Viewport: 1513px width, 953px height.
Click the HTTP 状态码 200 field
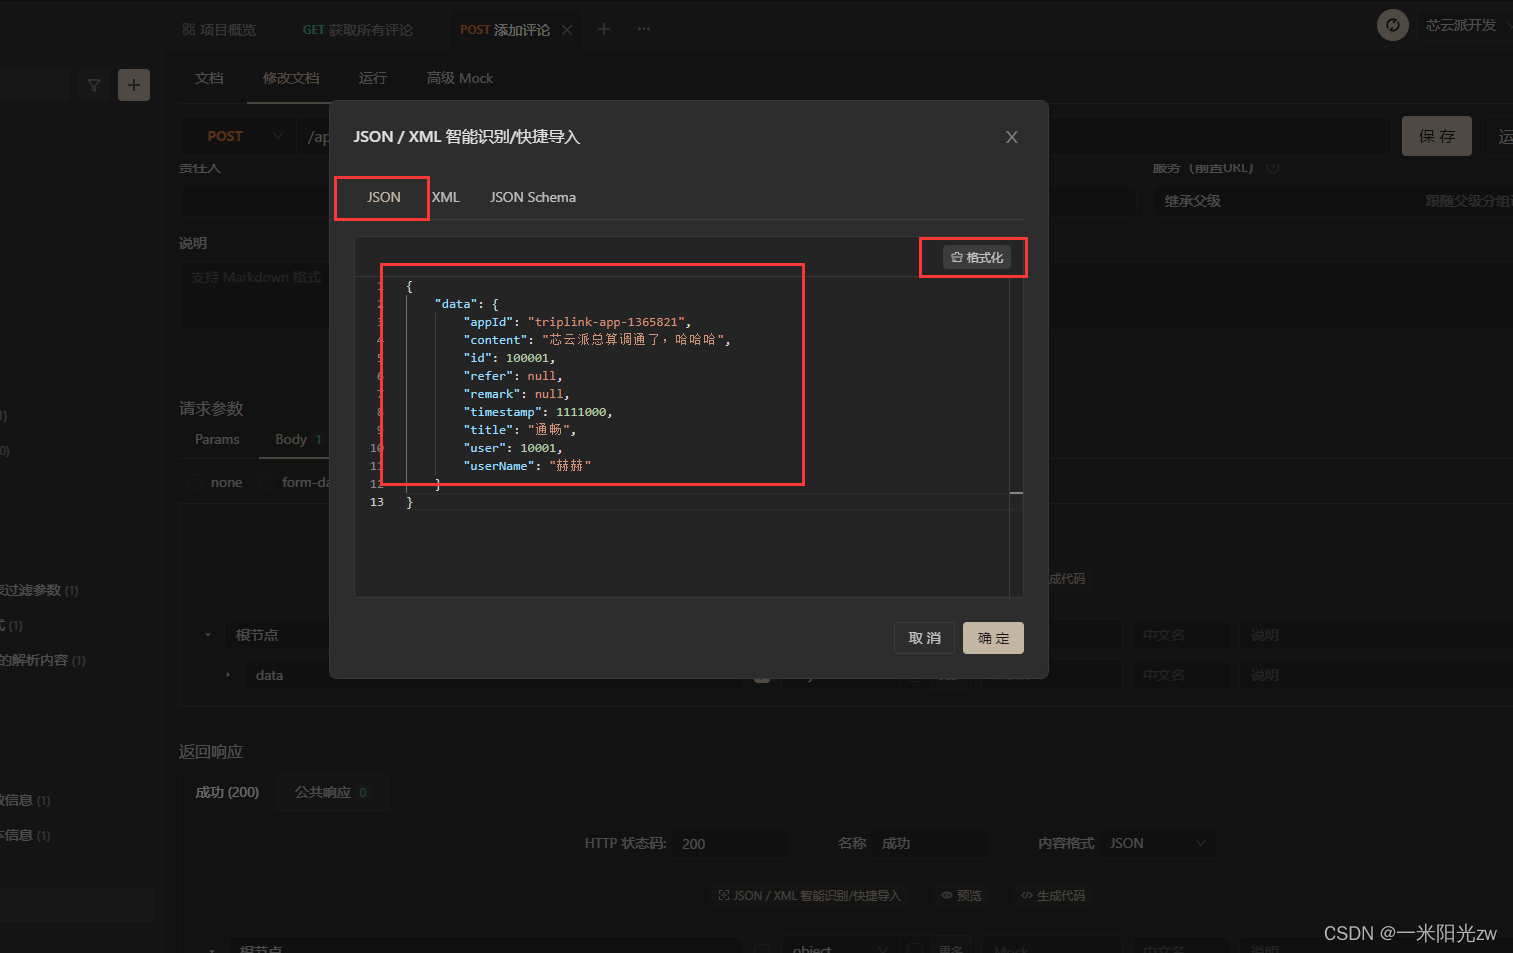[x=731, y=843]
